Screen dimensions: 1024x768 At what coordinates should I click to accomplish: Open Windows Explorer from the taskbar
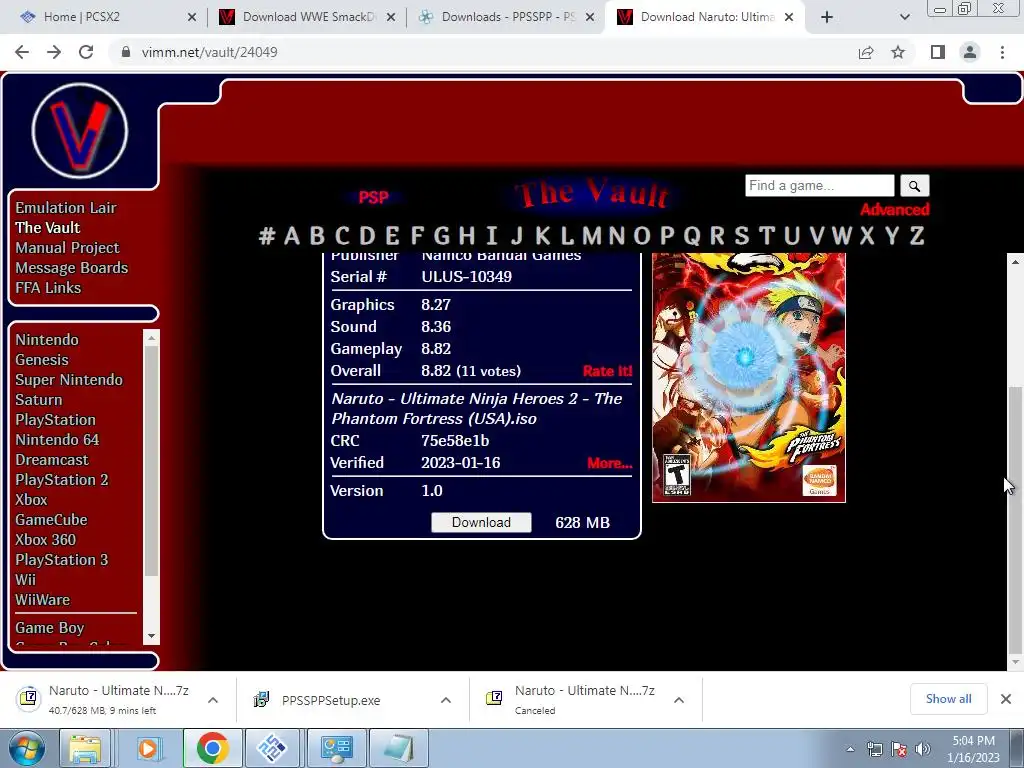(x=85, y=749)
